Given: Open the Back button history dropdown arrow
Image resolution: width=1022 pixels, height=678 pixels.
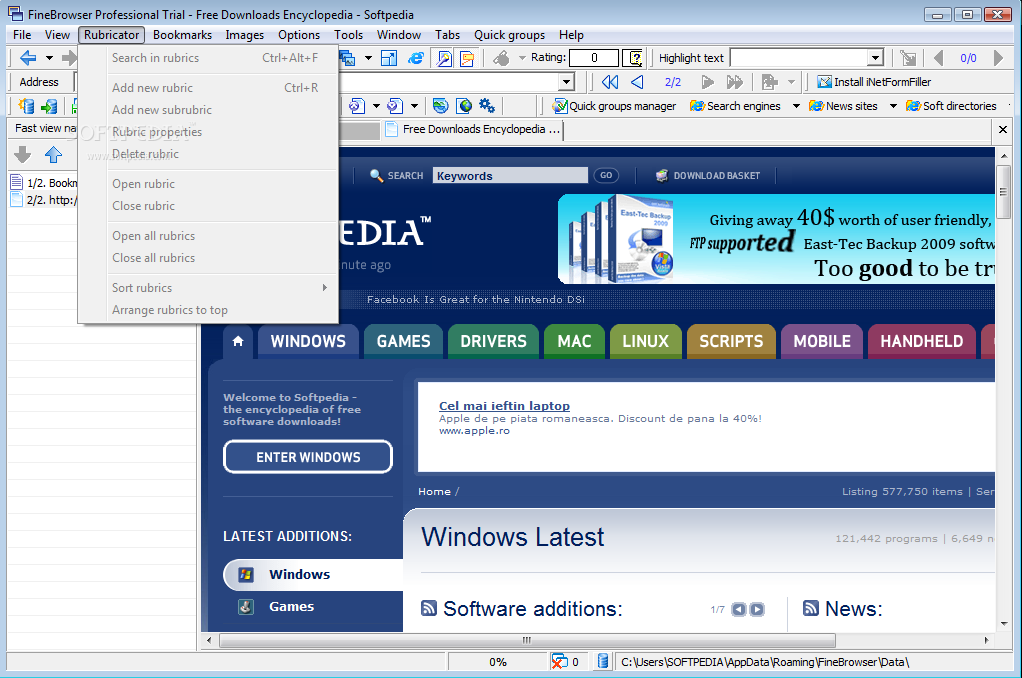Looking at the screenshot, I should pos(49,58).
